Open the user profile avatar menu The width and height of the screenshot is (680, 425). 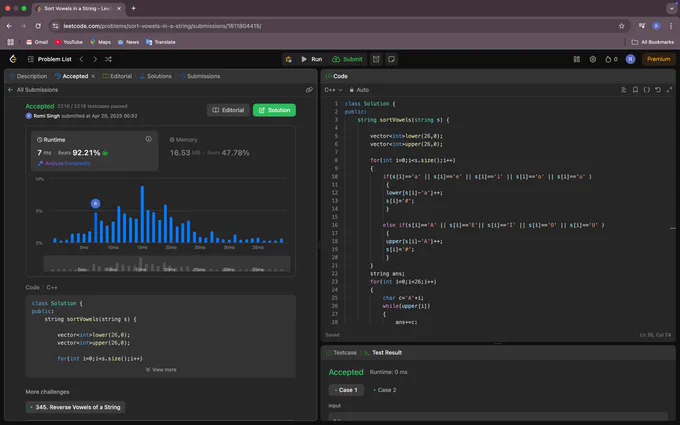point(631,59)
